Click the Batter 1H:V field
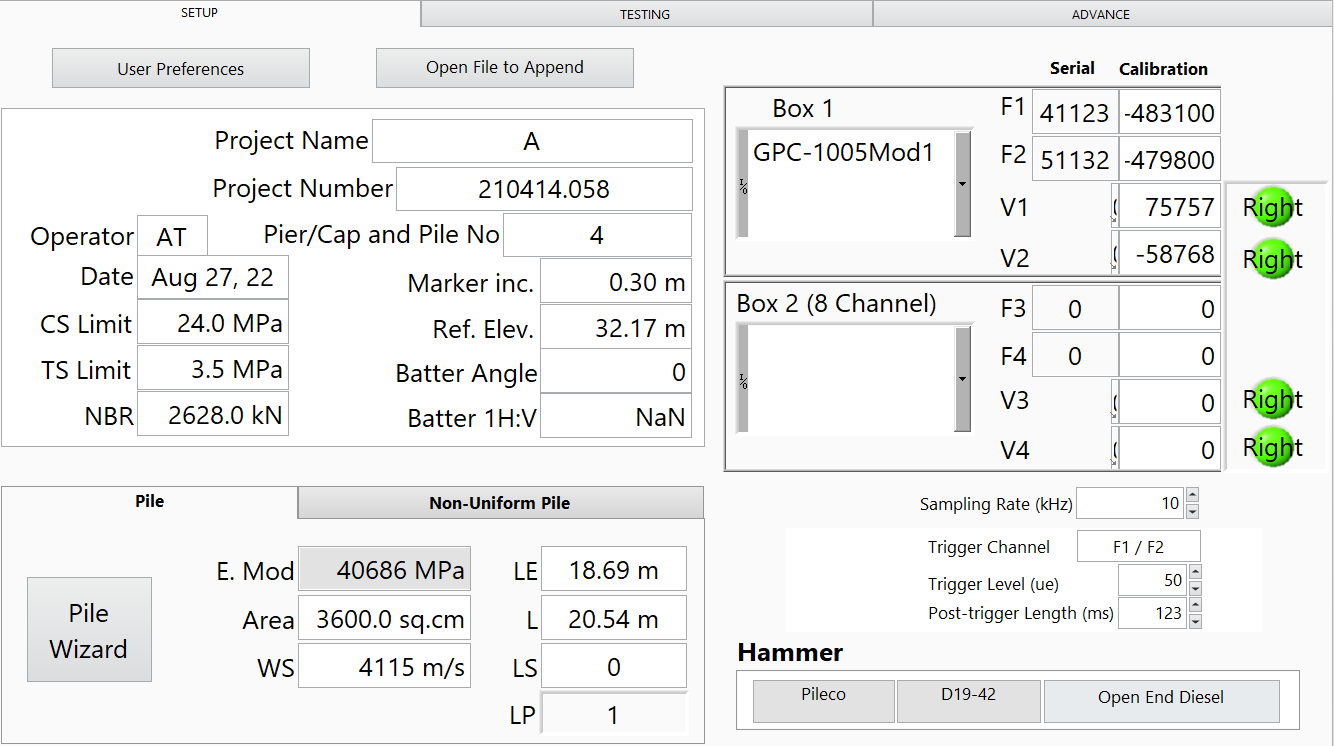The height and width of the screenshot is (746, 1334). coord(616,417)
